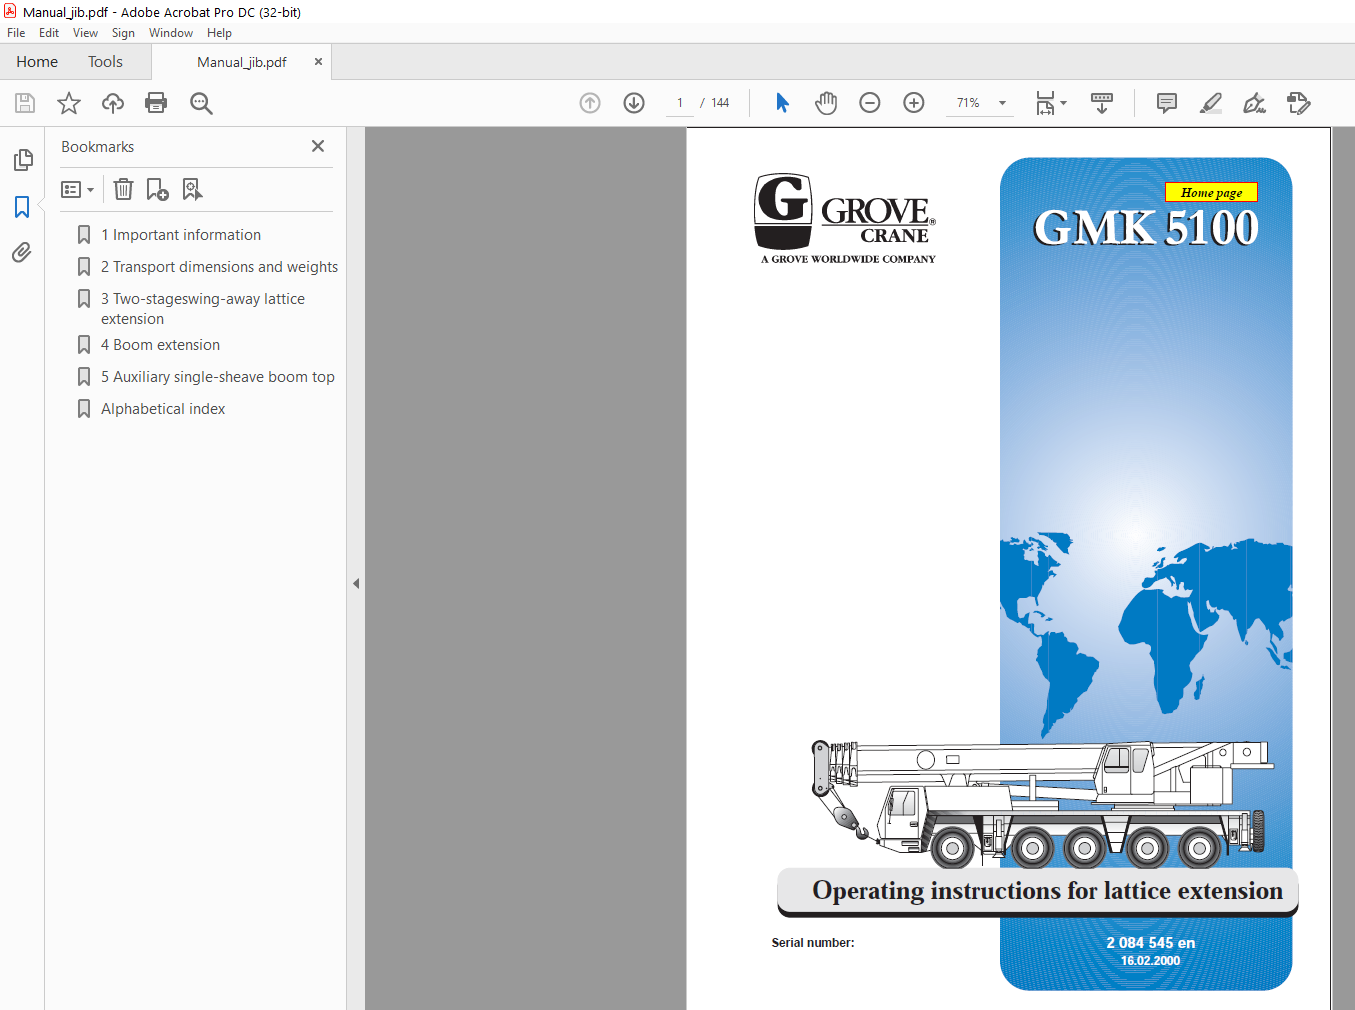Screen dimensions: 1355x1010
Task: Go to previous page arrow
Action: (x=590, y=103)
